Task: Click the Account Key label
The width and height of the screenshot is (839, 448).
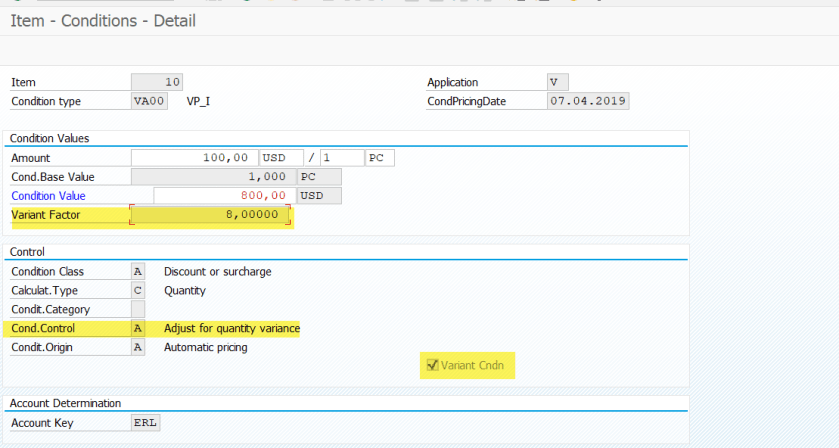Action: click(42, 423)
